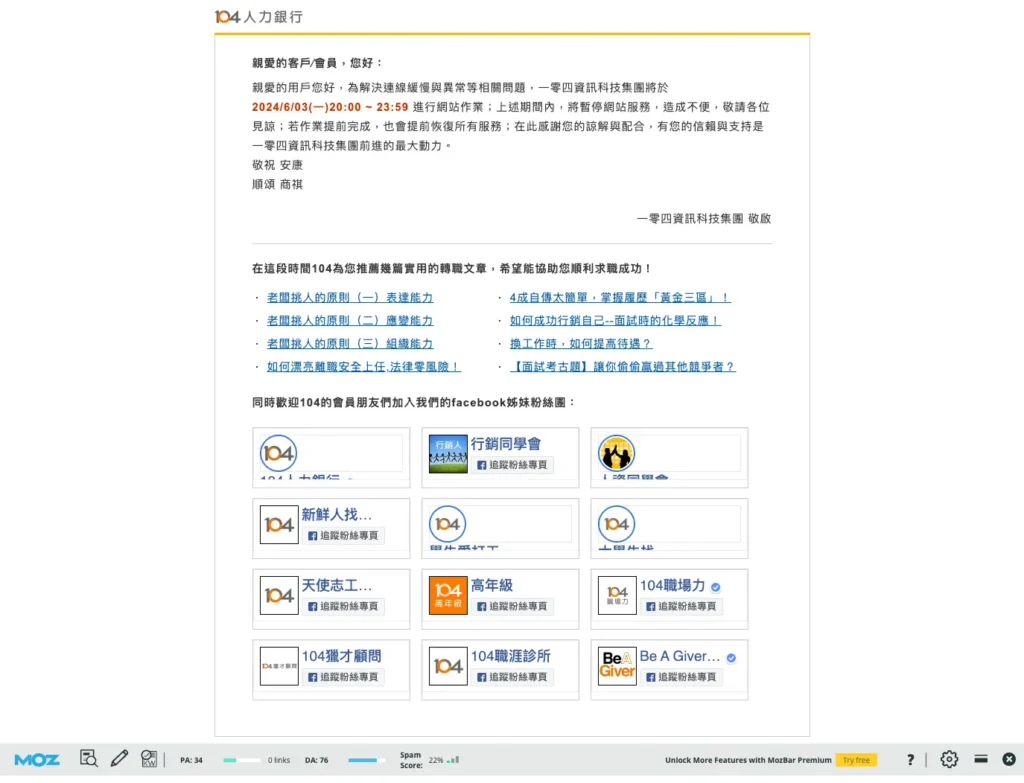1024x783 pixels.
Task: Toggle the MozBar link highlighting pencil
Action: pyautogui.click(x=119, y=759)
